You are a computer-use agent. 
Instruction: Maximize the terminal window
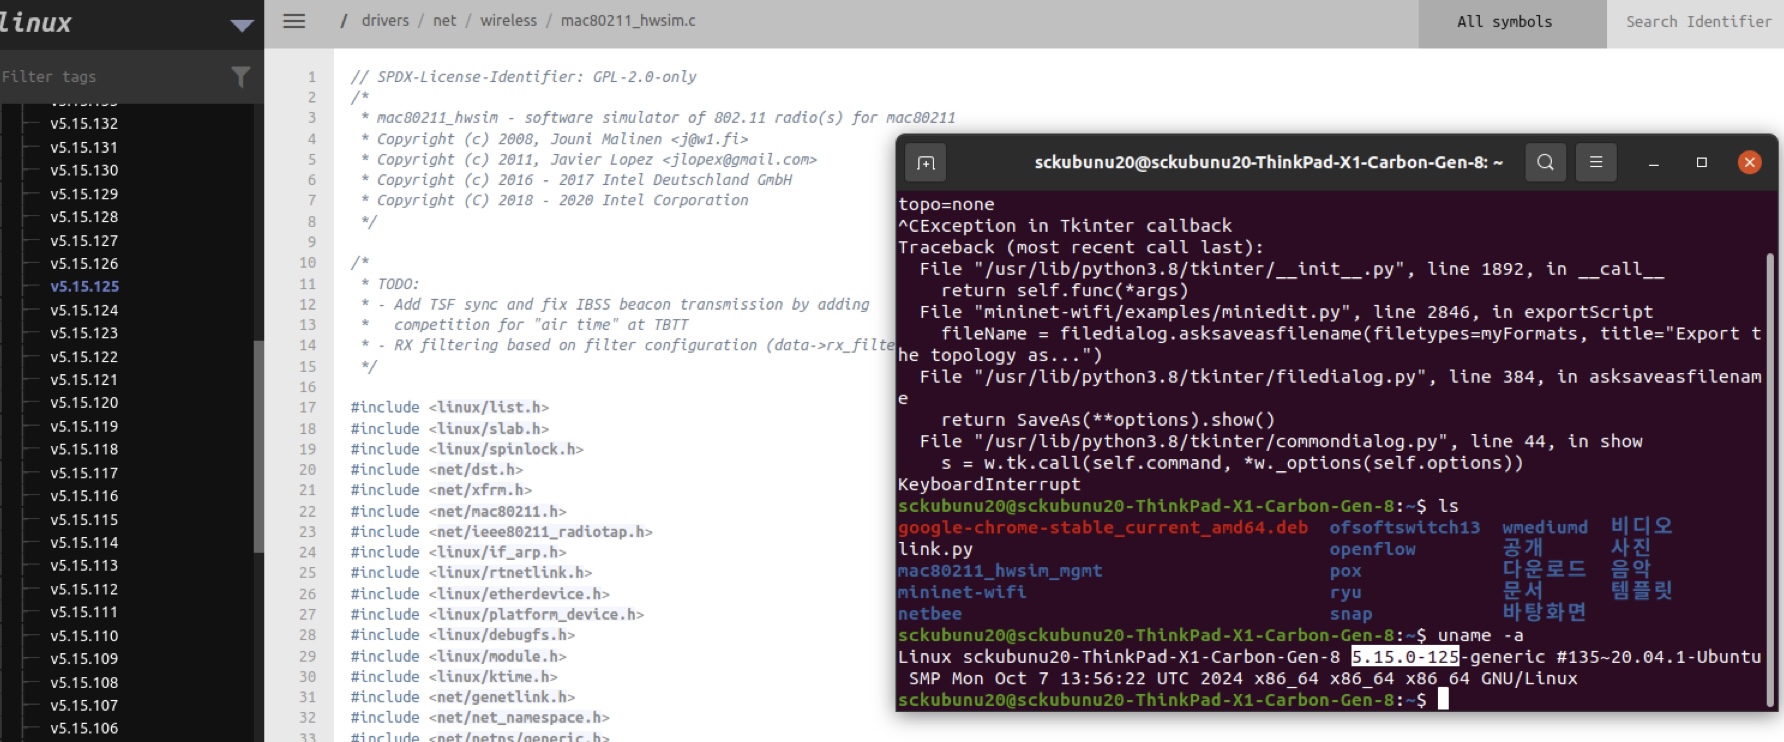1702,162
